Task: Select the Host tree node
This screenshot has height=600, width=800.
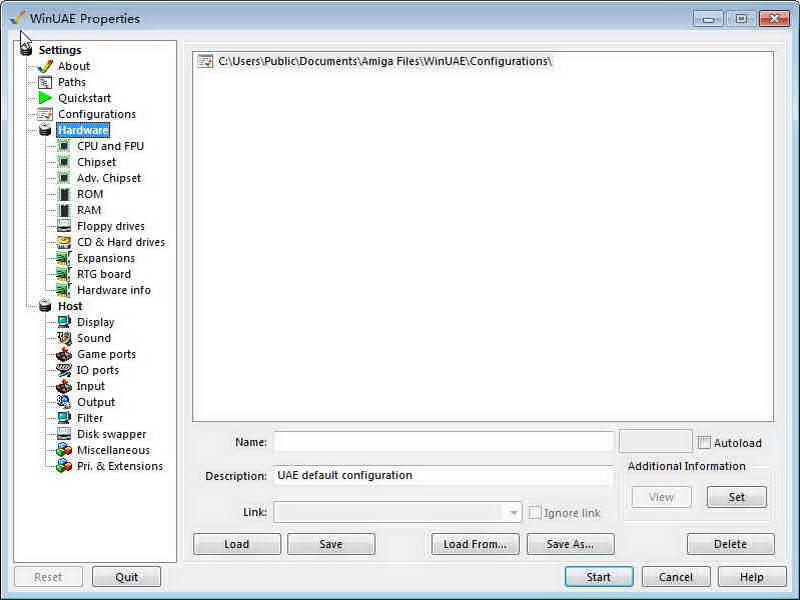Action: click(70, 306)
